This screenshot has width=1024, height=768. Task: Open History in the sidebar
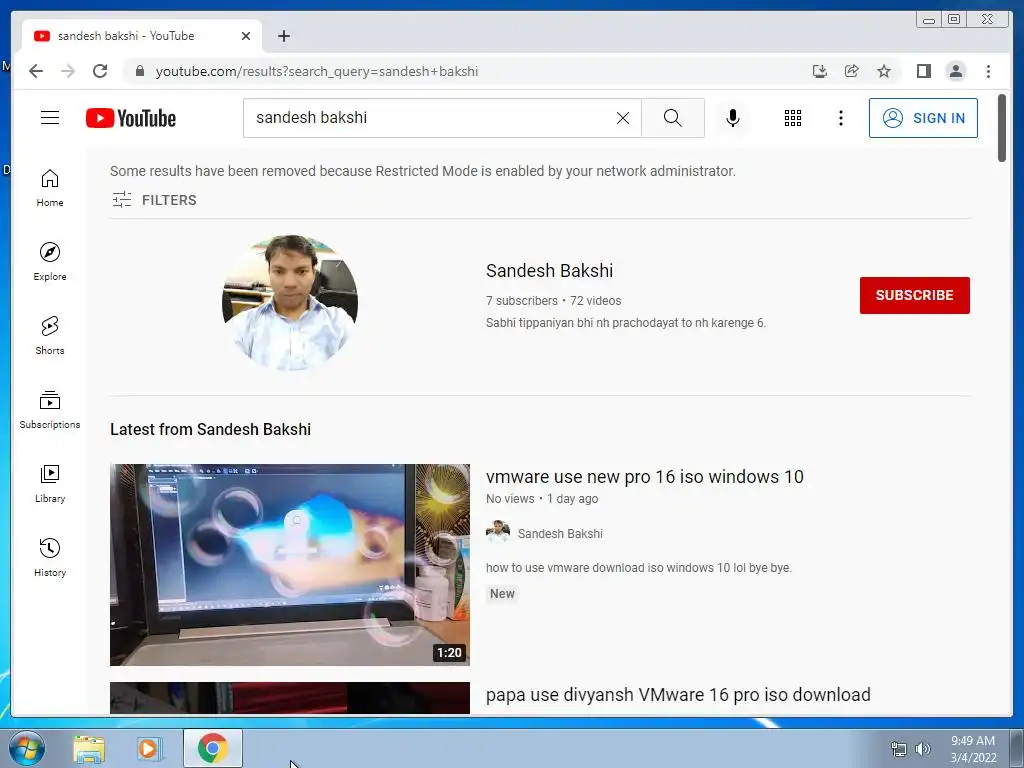[x=50, y=557]
